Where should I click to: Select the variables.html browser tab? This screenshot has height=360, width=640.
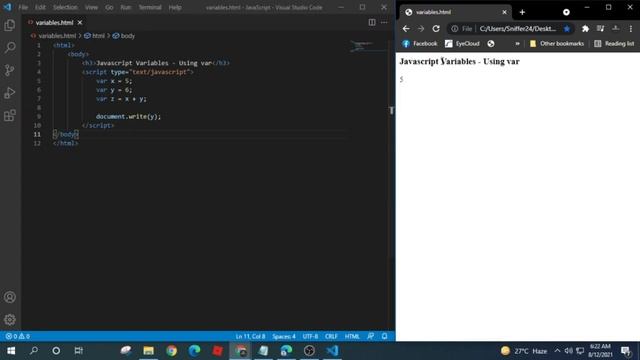pyautogui.click(x=455, y=12)
